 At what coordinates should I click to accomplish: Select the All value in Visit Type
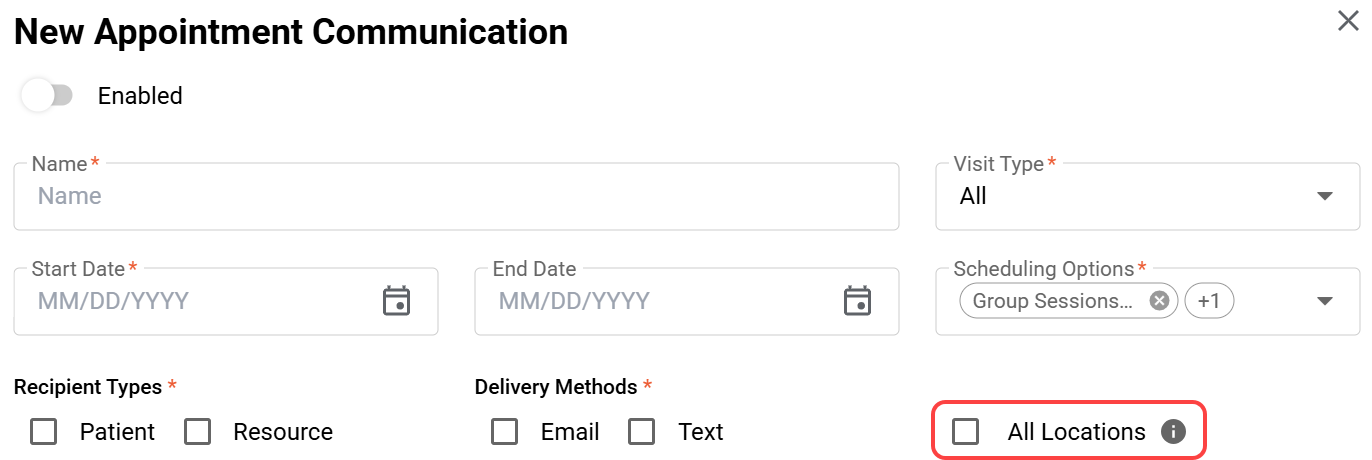point(973,196)
